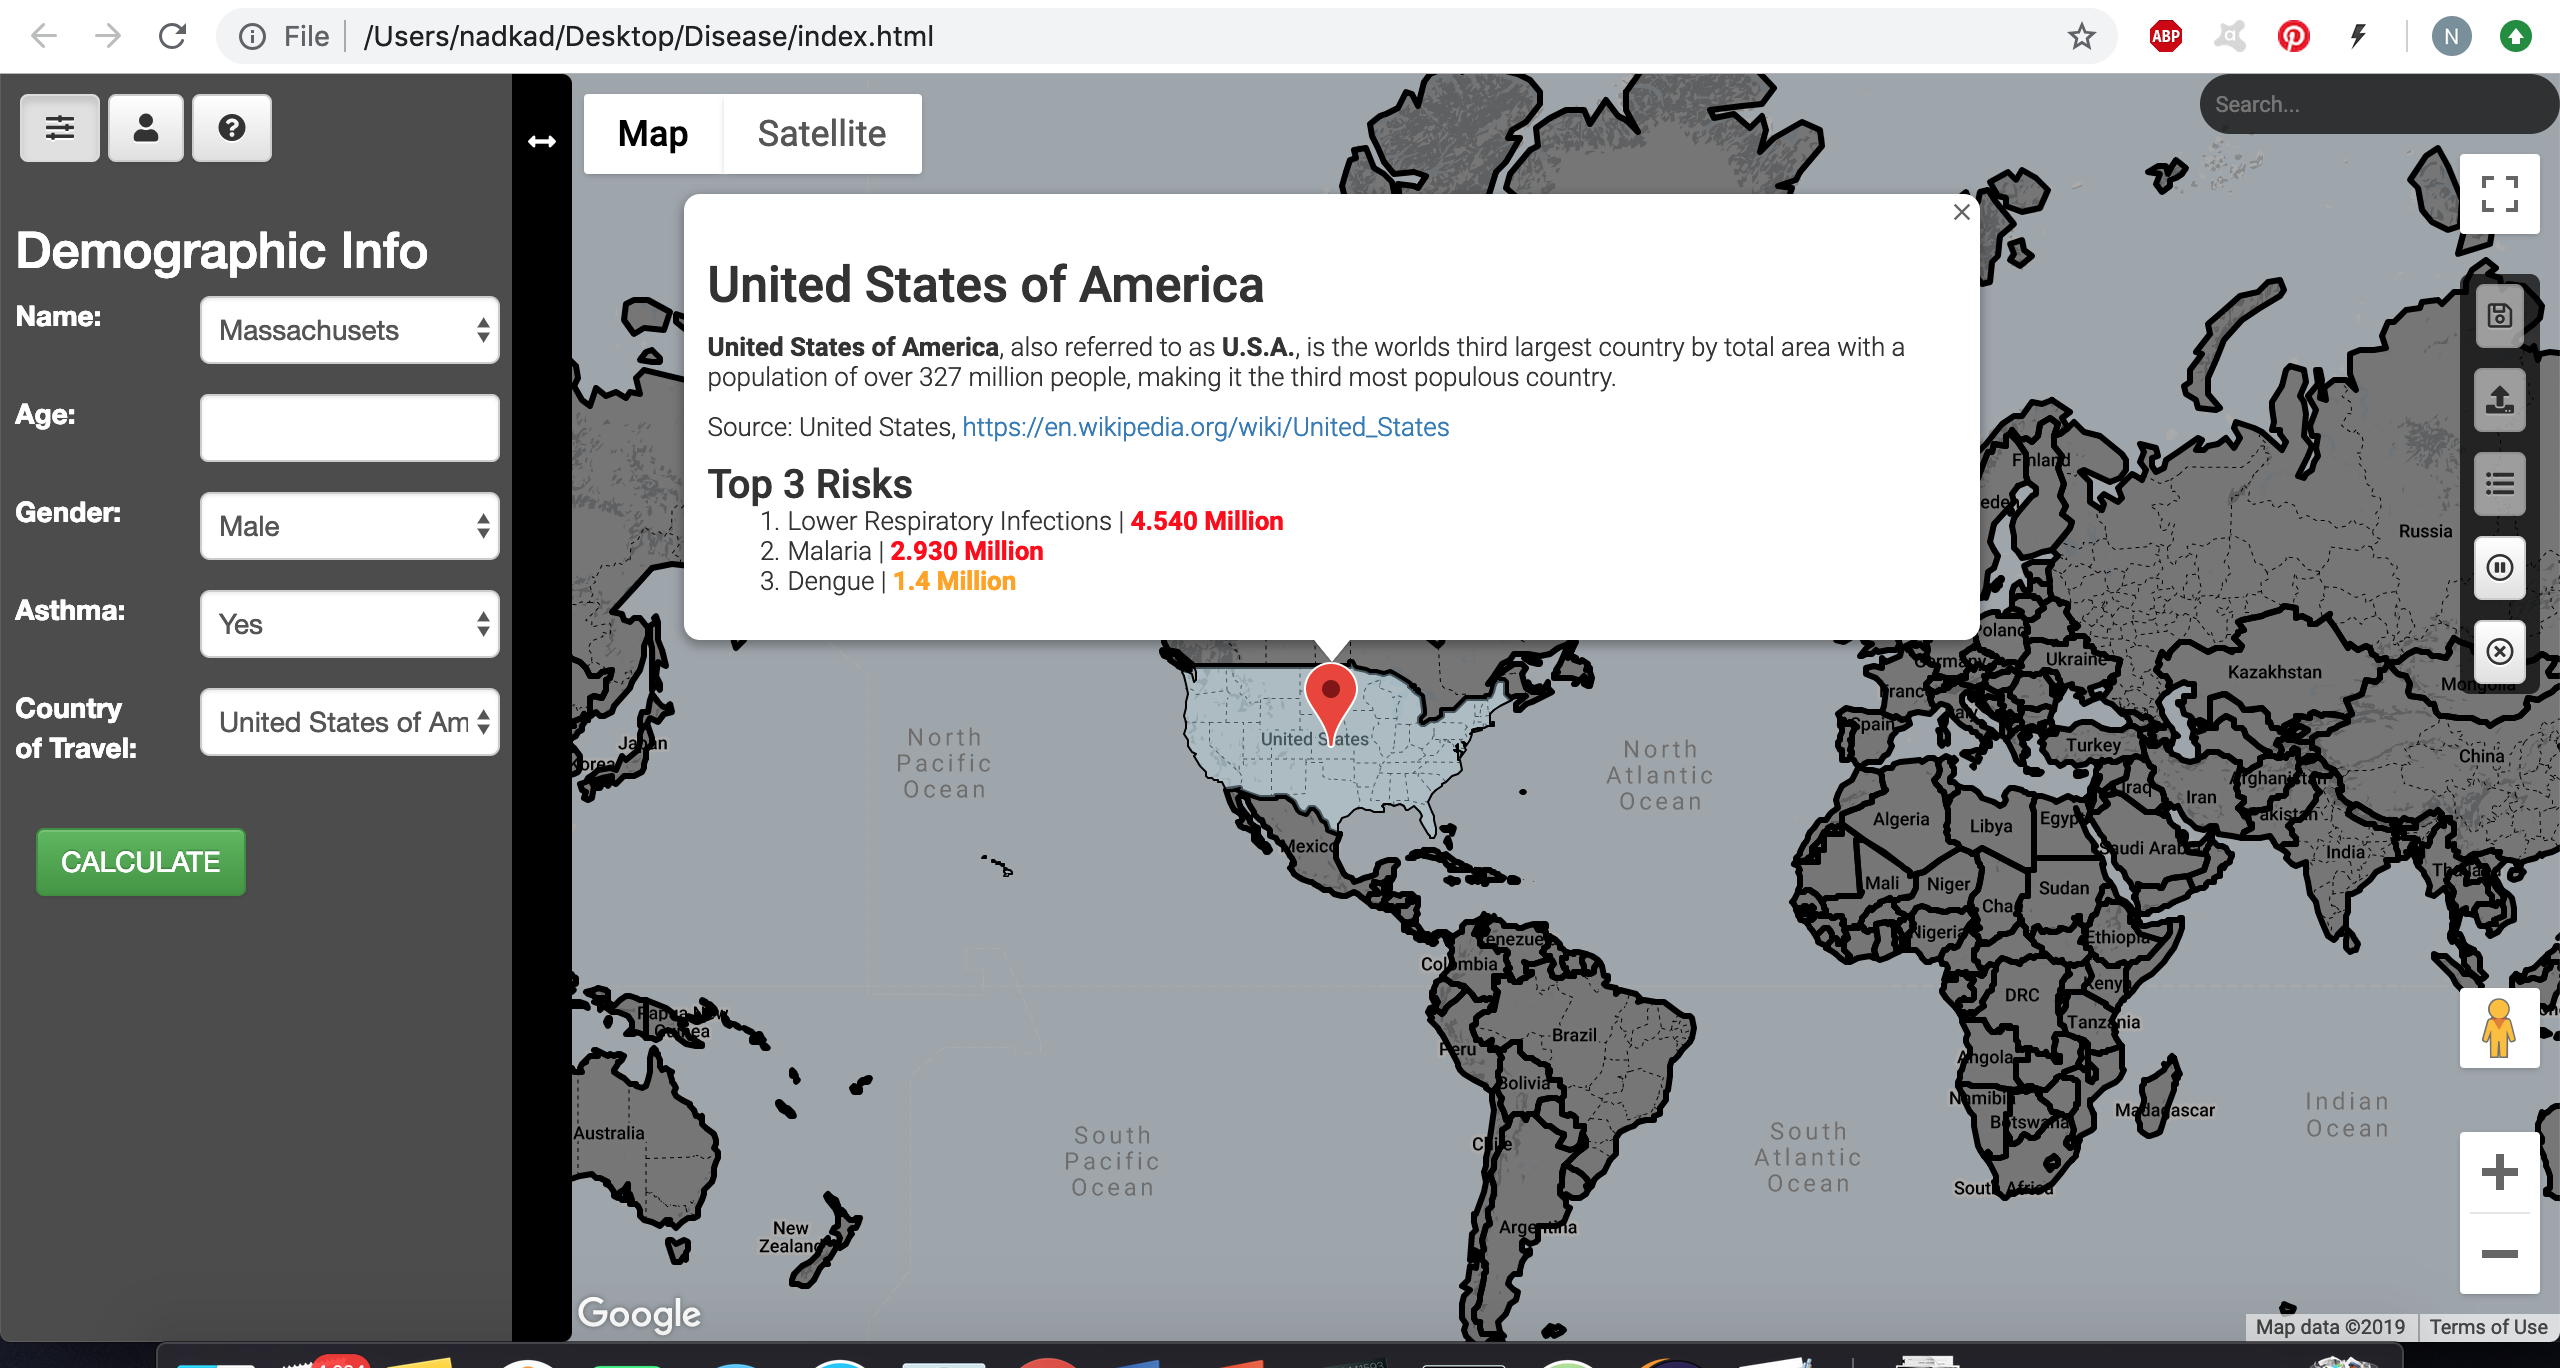Click the save disk icon on map
The height and width of the screenshot is (1368, 2560).
pyautogui.click(x=2499, y=316)
